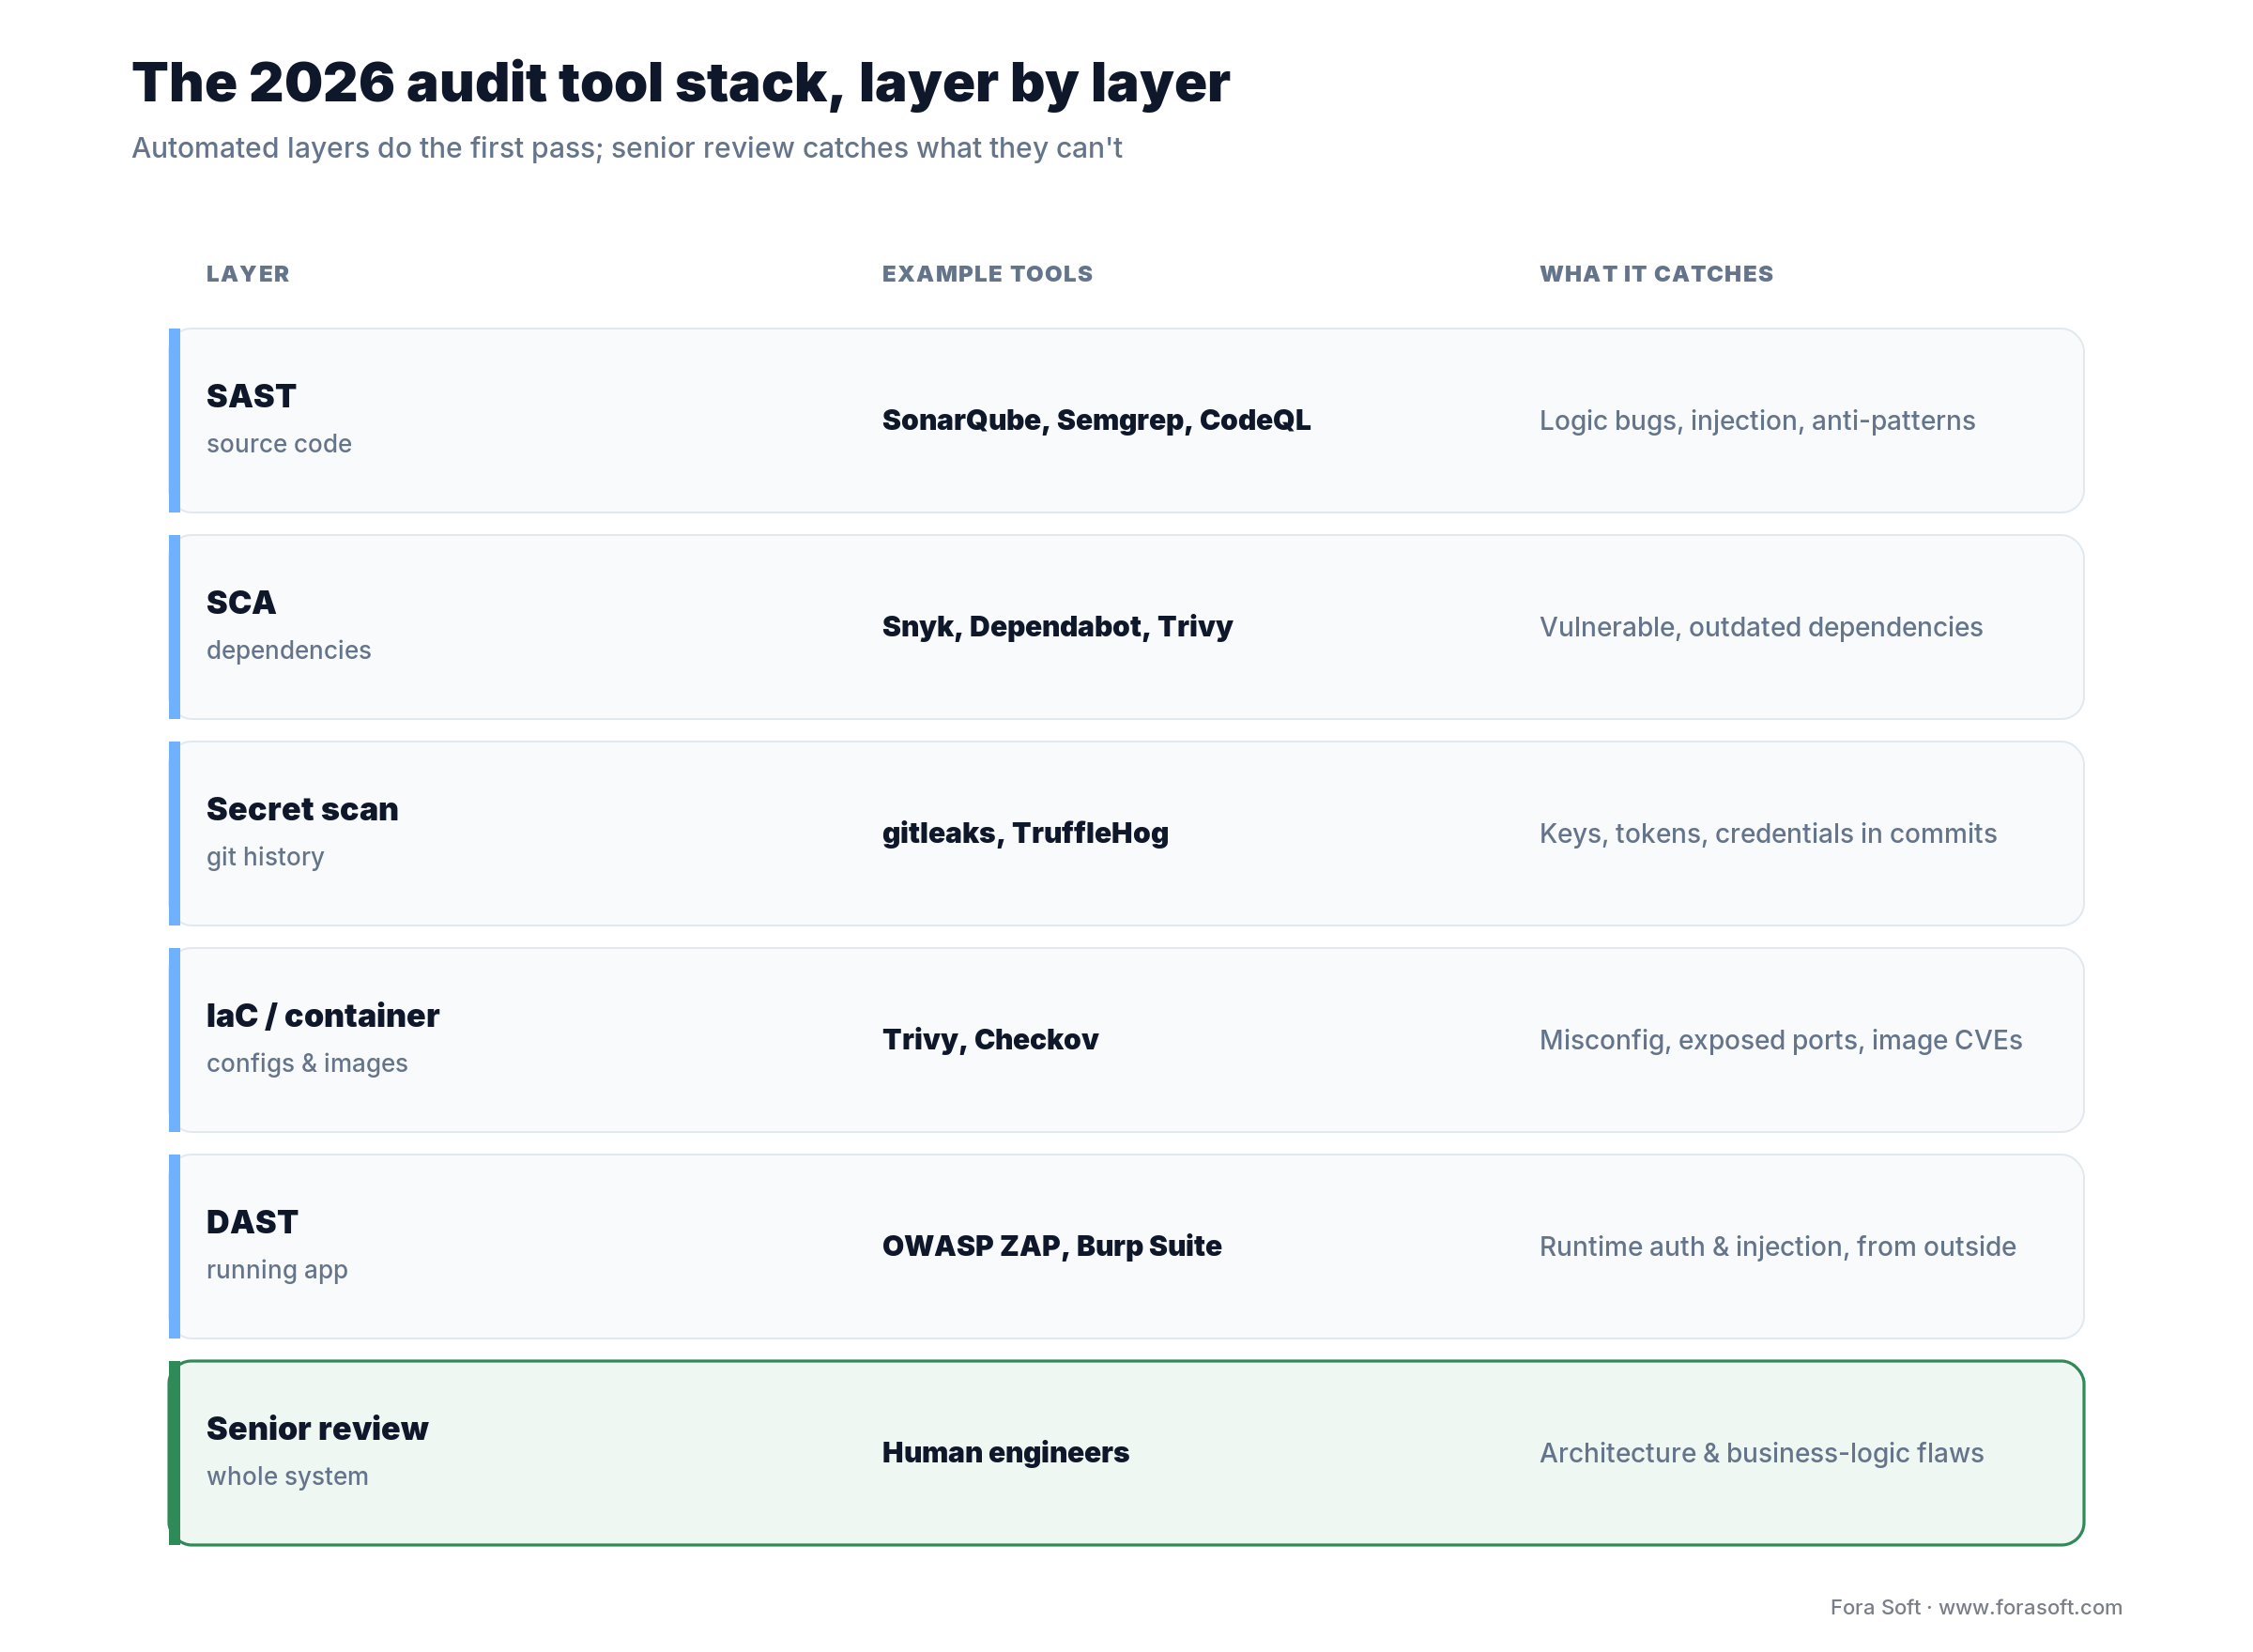Click 'Trivy, Checkov' tools text
This screenshot has width=2253, height=1652.
click(x=990, y=1040)
